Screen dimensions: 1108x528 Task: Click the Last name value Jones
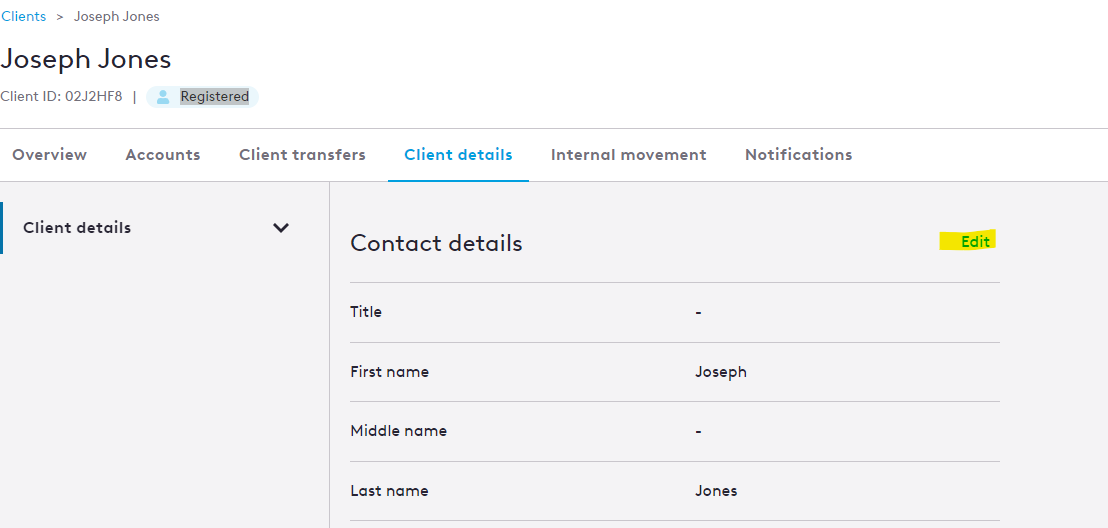[x=716, y=491]
